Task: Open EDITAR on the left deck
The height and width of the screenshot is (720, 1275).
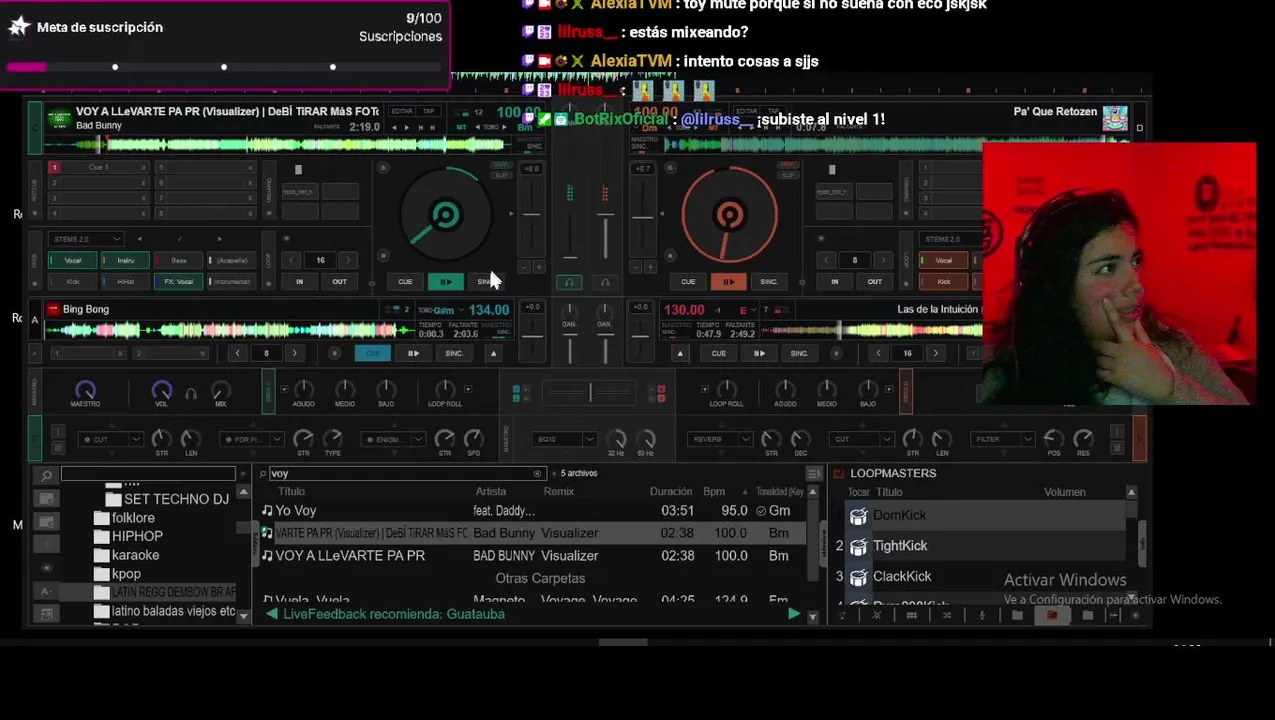Action: (402, 111)
